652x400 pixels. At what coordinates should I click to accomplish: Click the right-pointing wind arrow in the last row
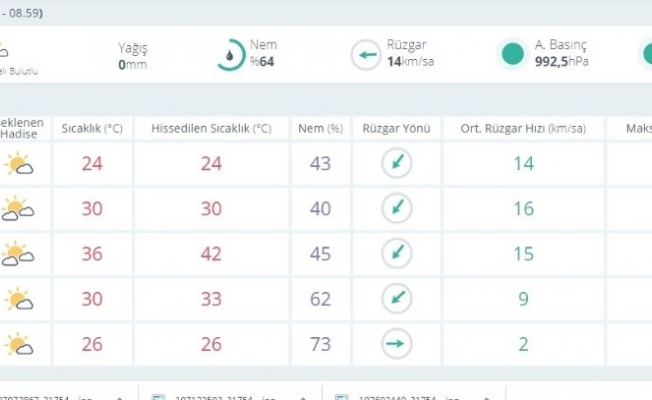[x=397, y=344]
